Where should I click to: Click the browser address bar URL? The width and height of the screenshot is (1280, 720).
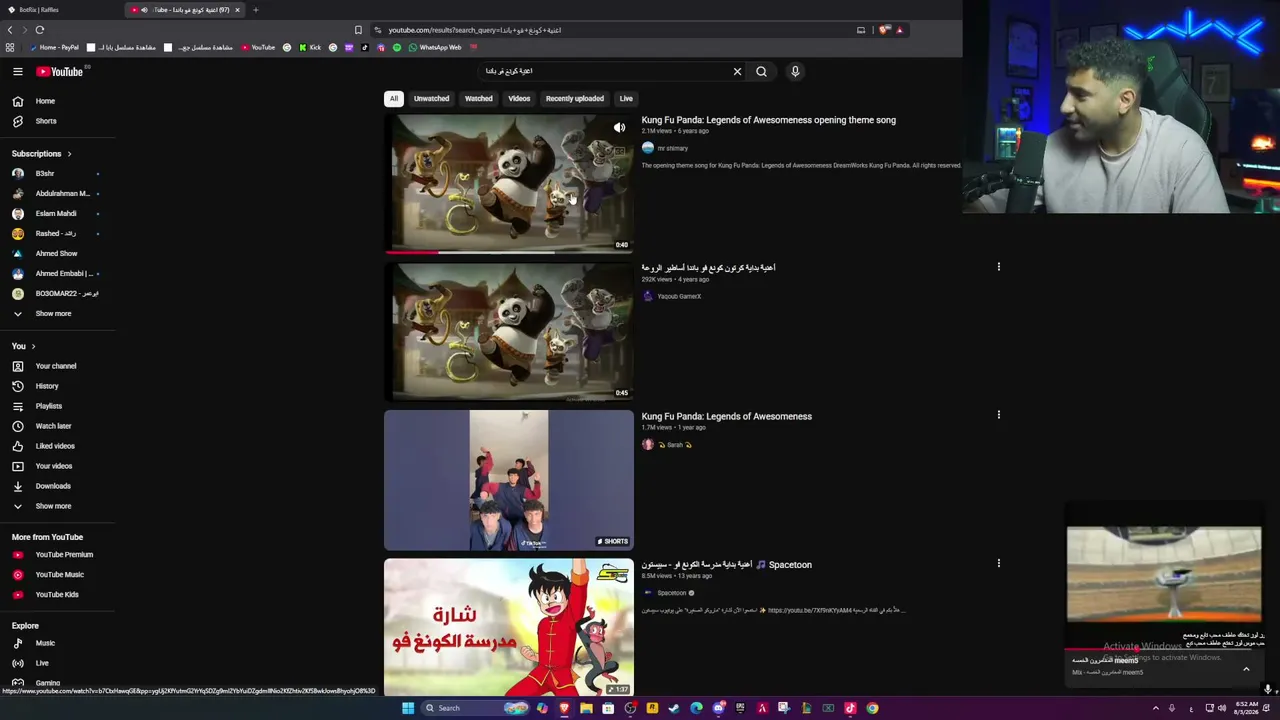pos(475,30)
